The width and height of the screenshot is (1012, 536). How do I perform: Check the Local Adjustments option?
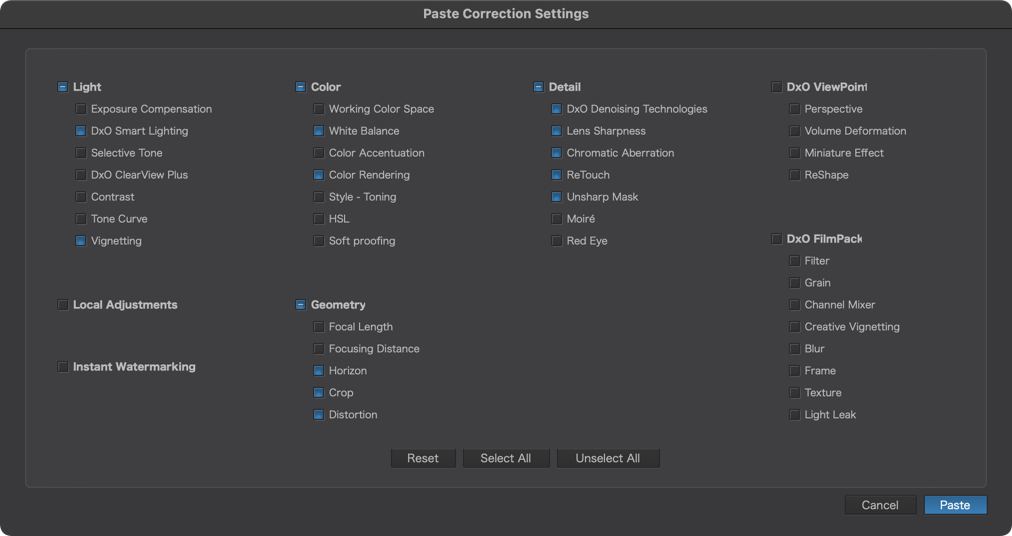[63, 305]
